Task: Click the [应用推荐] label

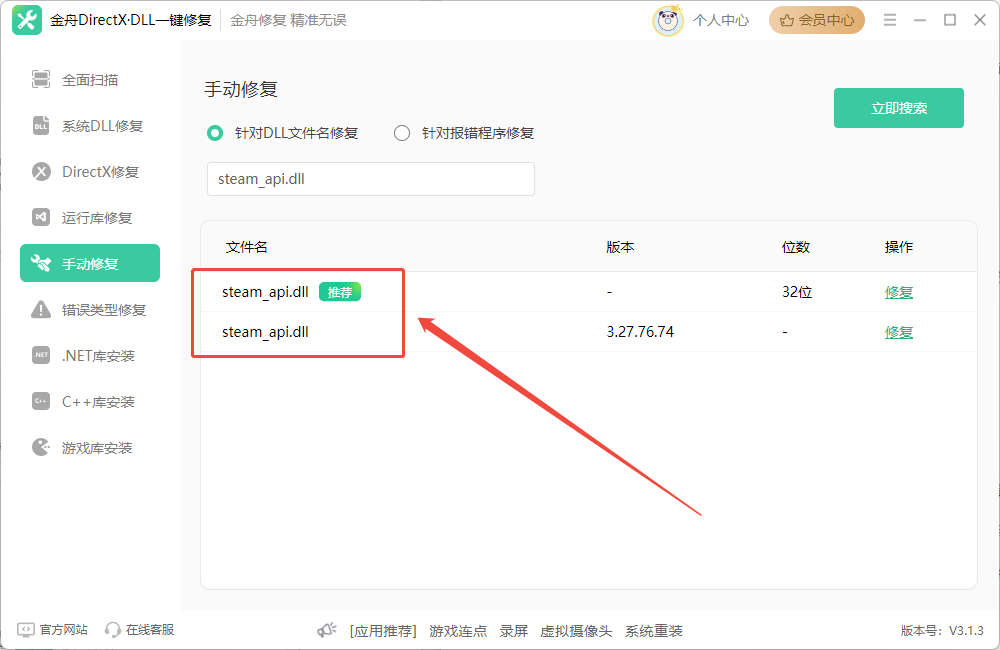Action: click(383, 631)
